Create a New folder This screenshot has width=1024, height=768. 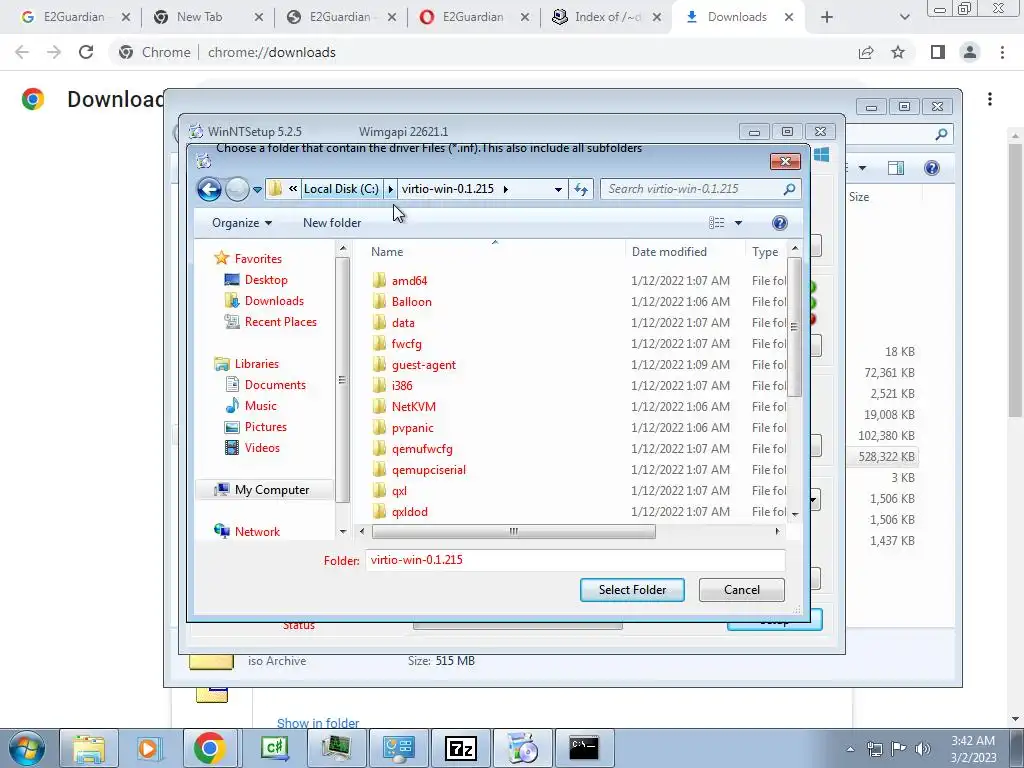pyautogui.click(x=332, y=223)
